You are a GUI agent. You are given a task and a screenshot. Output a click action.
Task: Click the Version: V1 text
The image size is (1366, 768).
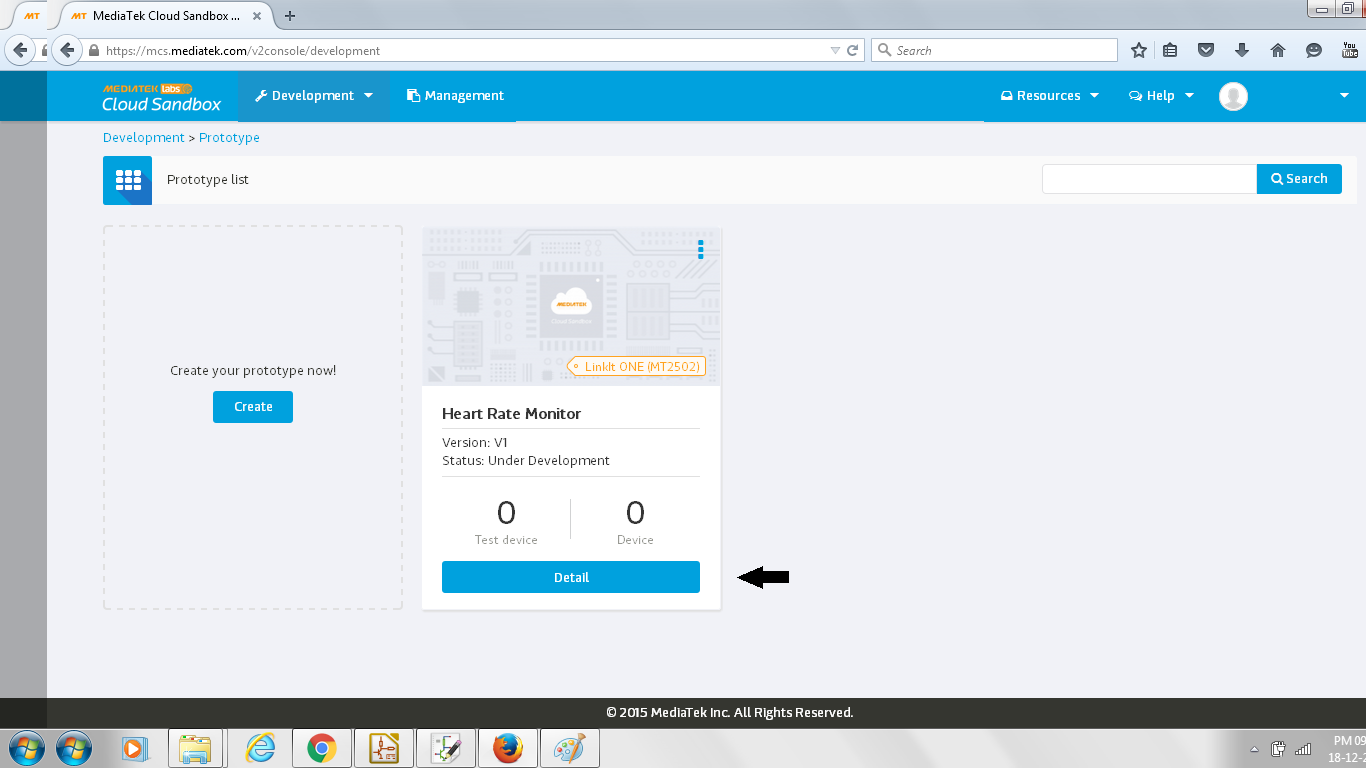tap(475, 442)
